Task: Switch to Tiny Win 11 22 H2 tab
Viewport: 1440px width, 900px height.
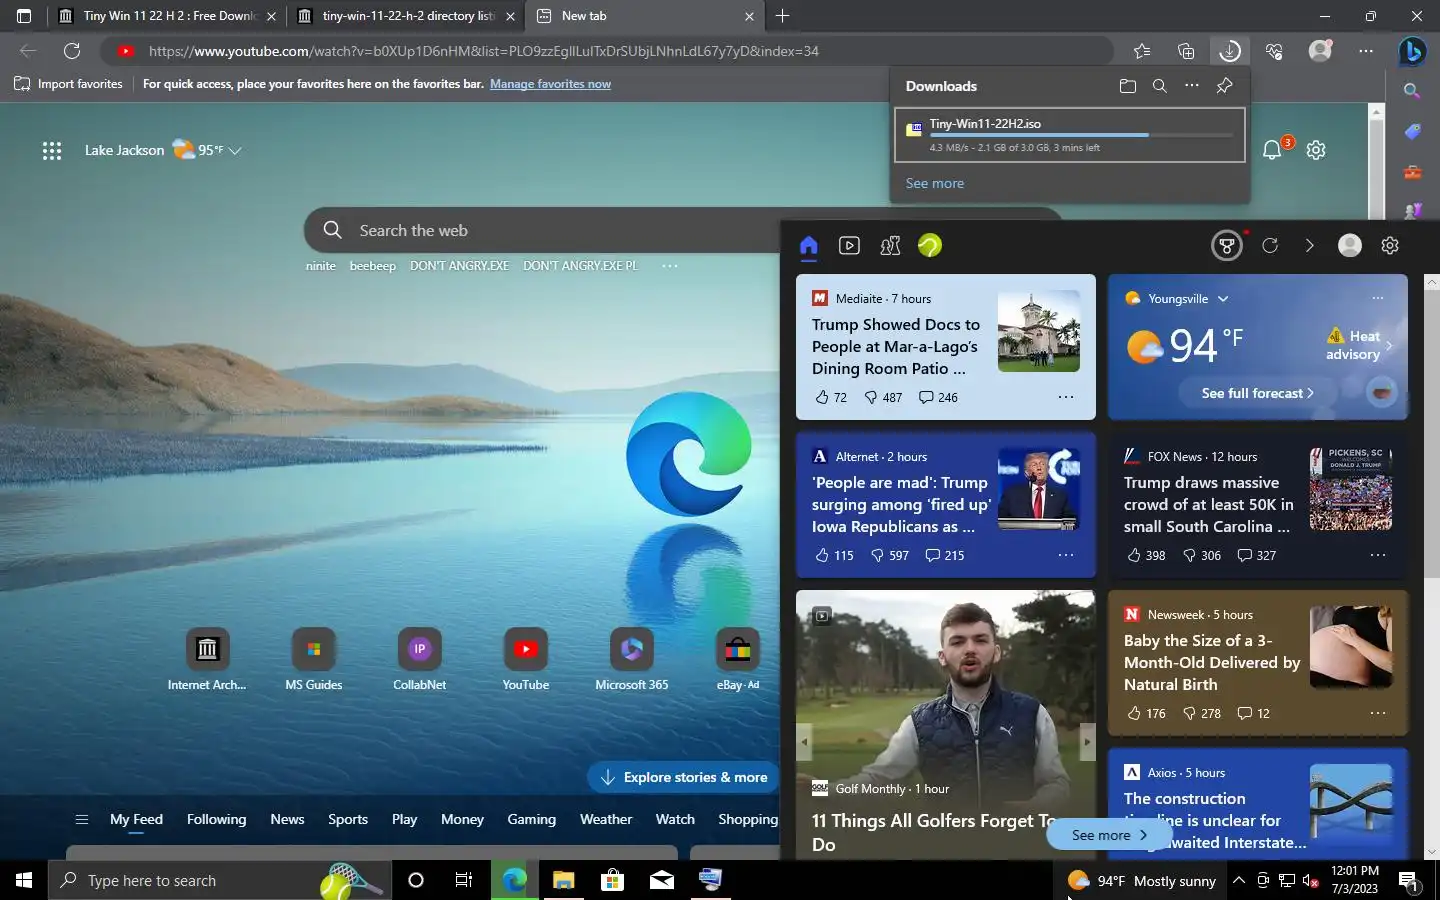Action: (x=167, y=16)
